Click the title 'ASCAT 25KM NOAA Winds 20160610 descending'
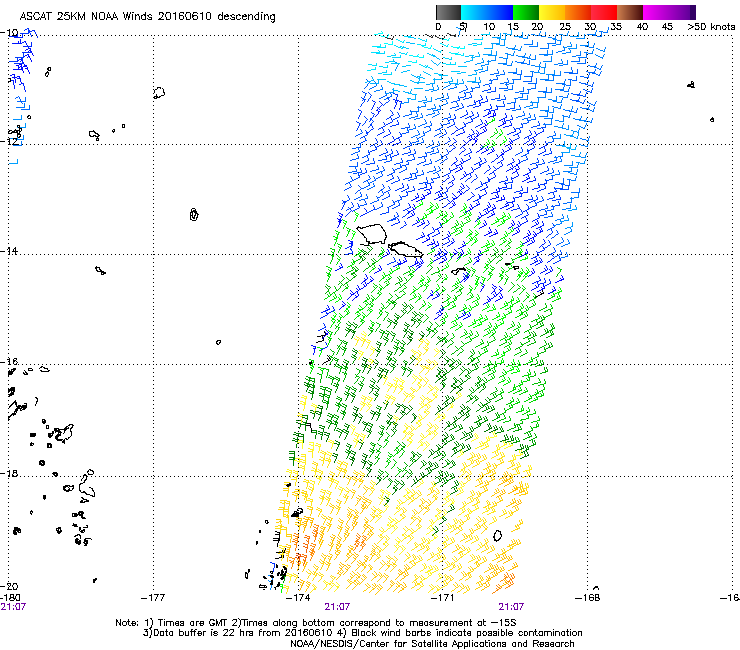The width and height of the screenshot is (740, 650). 147,17
